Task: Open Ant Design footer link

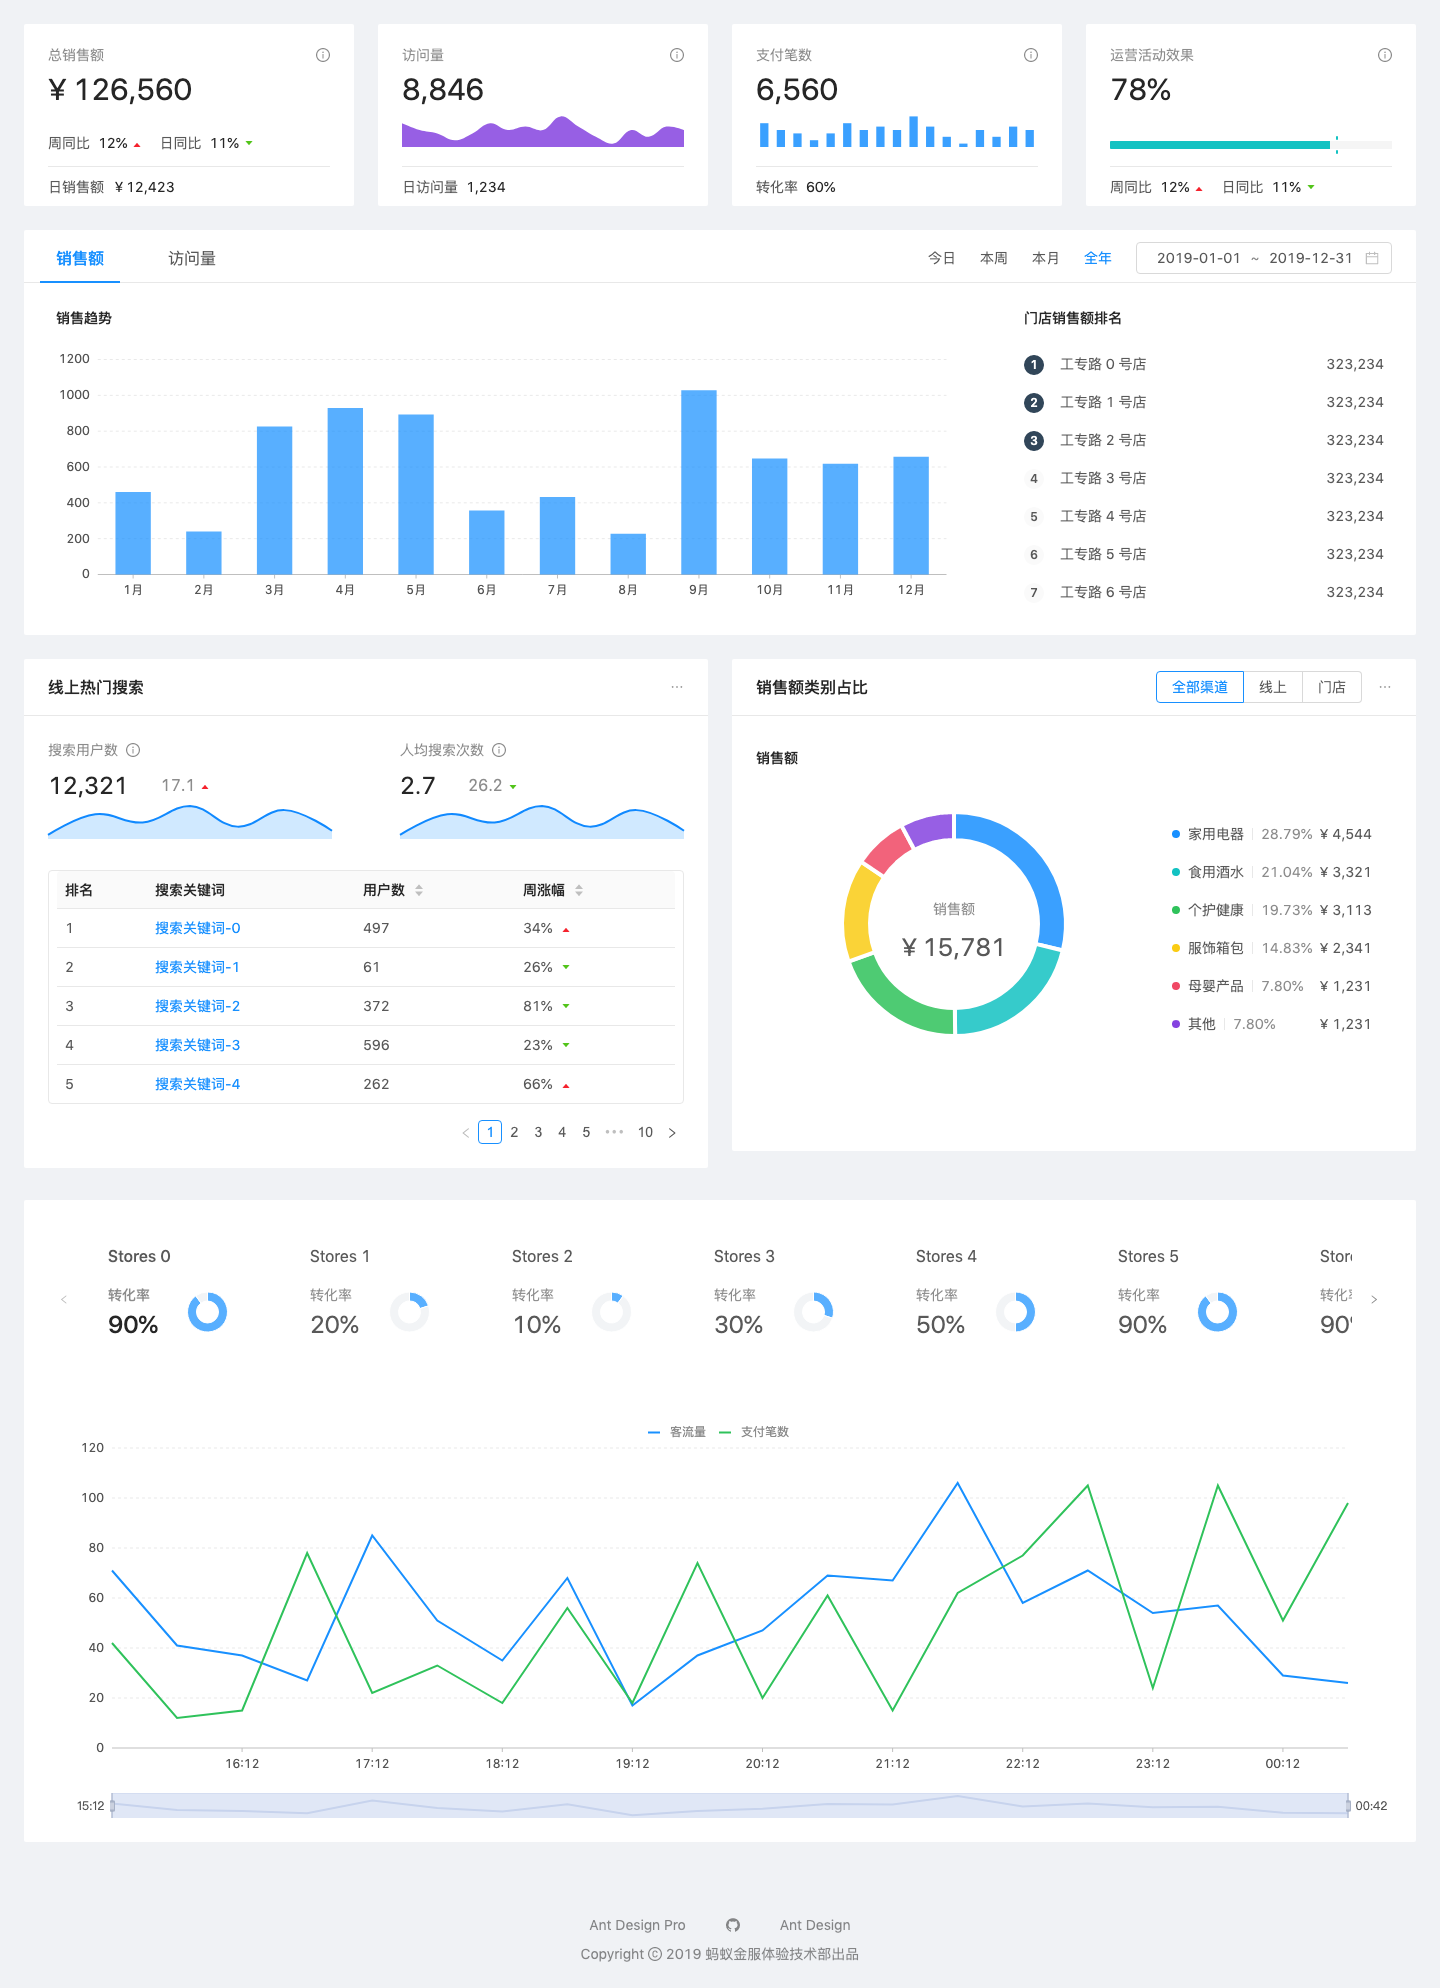Action: [815, 1925]
